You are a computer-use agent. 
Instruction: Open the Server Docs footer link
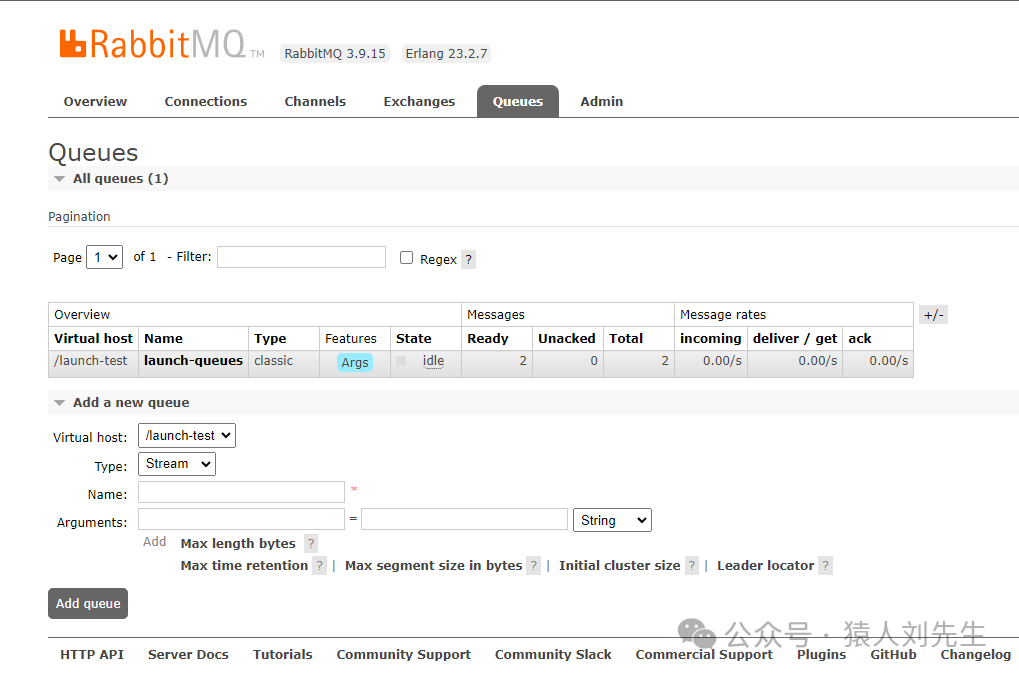click(x=188, y=655)
